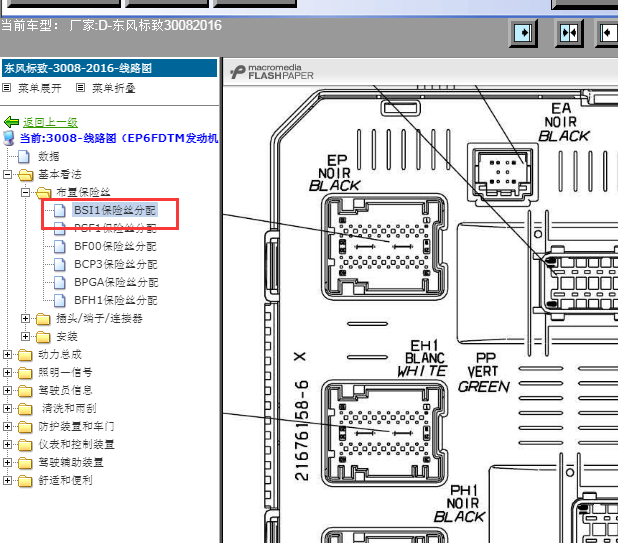The image size is (618, 543).
Task: Click the BPGA保险丝分配 page icon
Action: pos(60,283)
